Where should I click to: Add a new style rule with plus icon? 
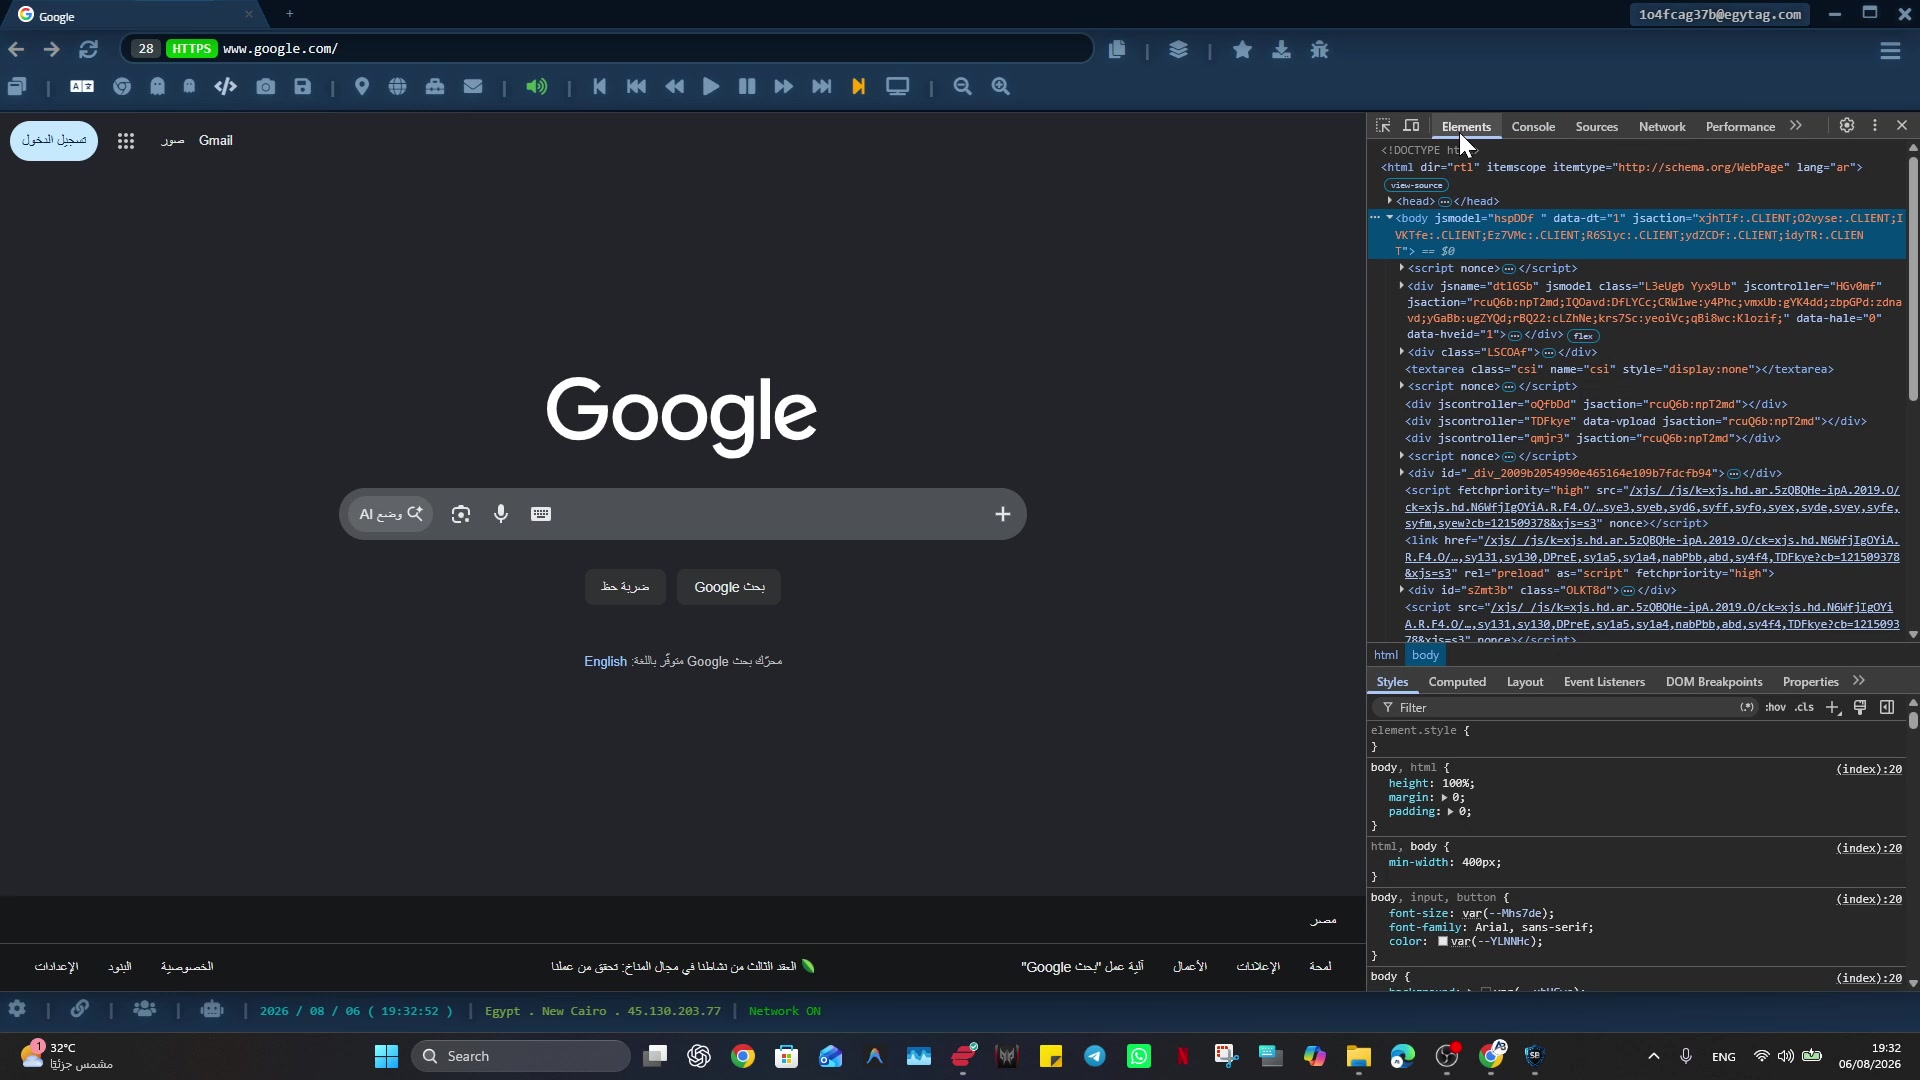(1833, 708)
